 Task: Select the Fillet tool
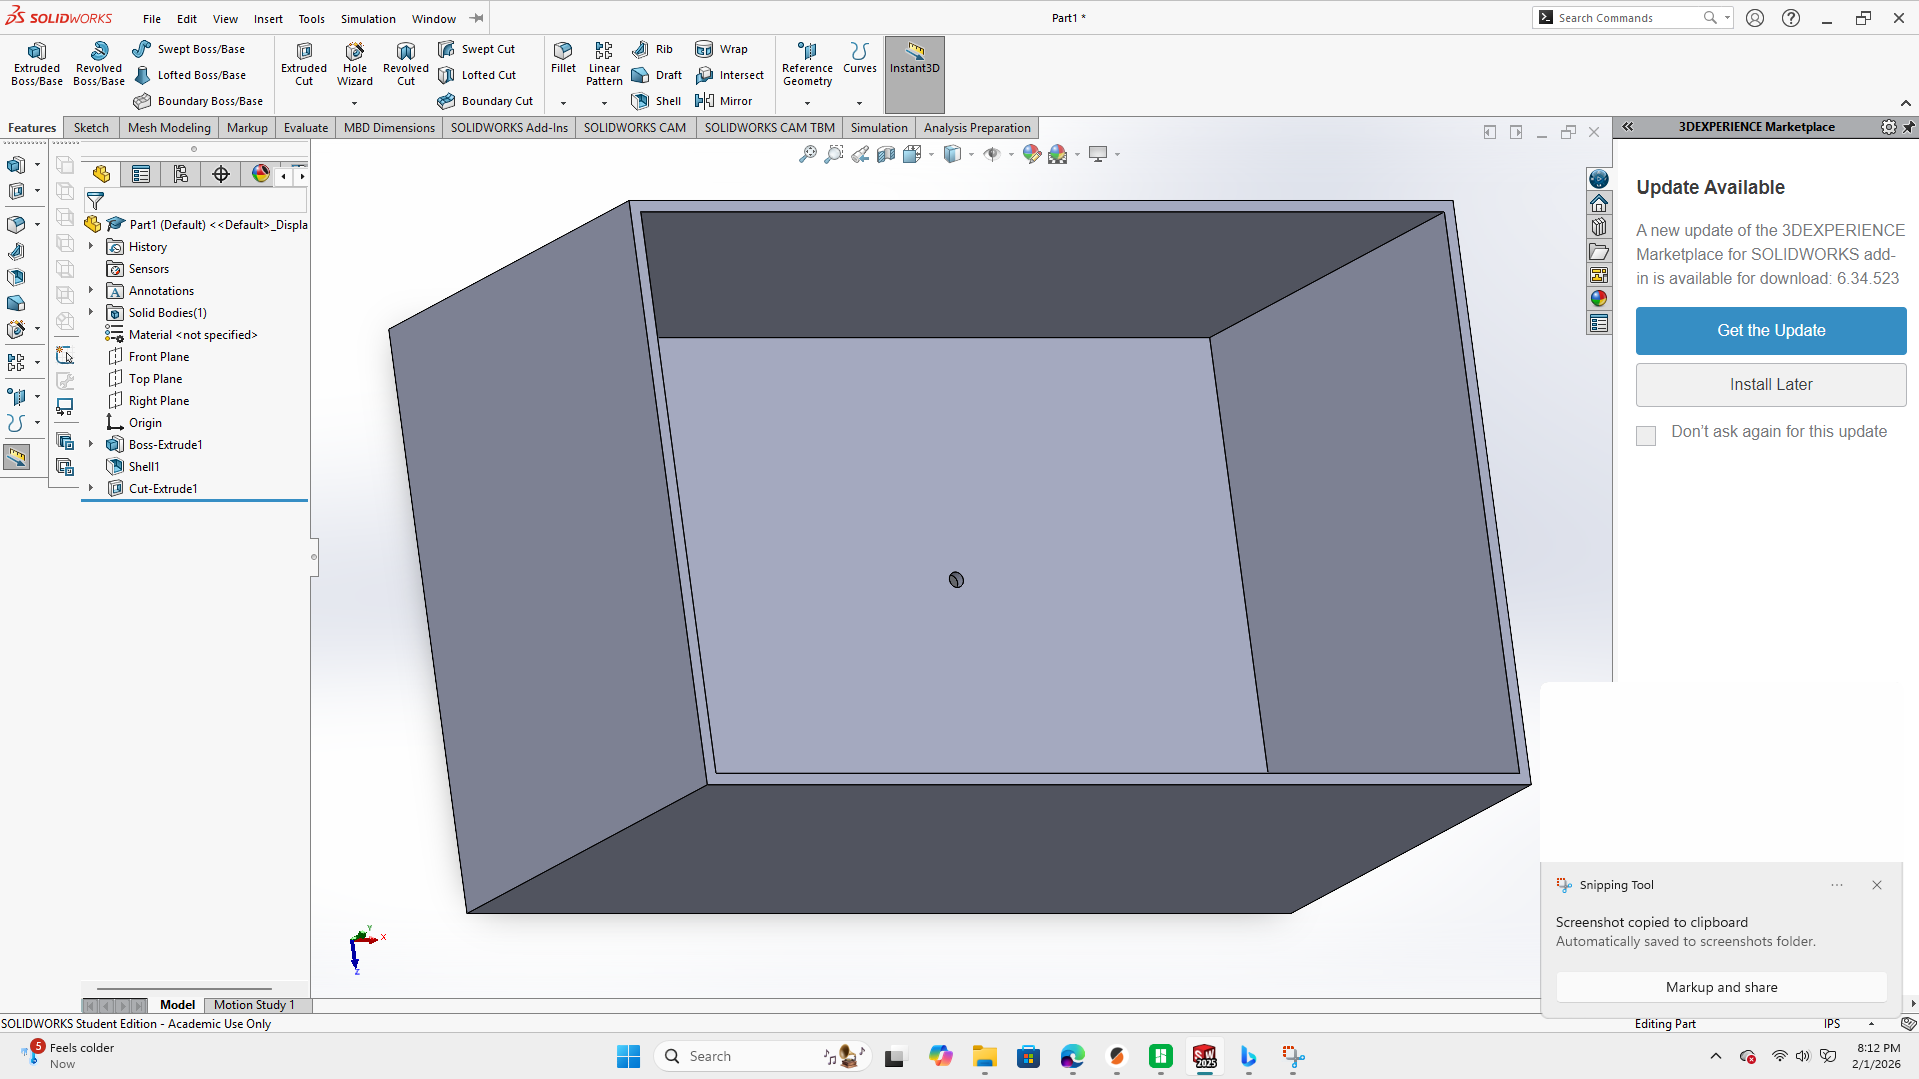tap(564, 58)
